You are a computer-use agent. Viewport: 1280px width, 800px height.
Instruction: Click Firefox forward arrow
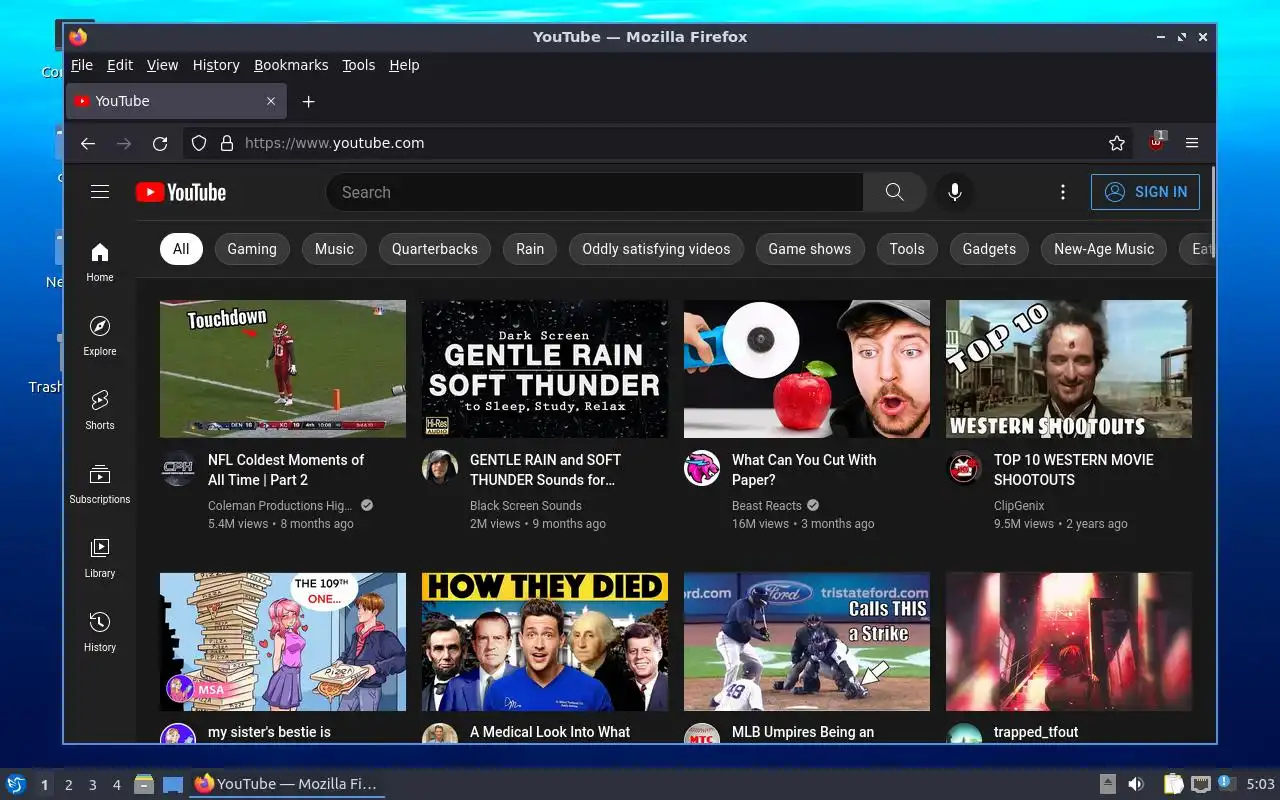tap(124, 143)
